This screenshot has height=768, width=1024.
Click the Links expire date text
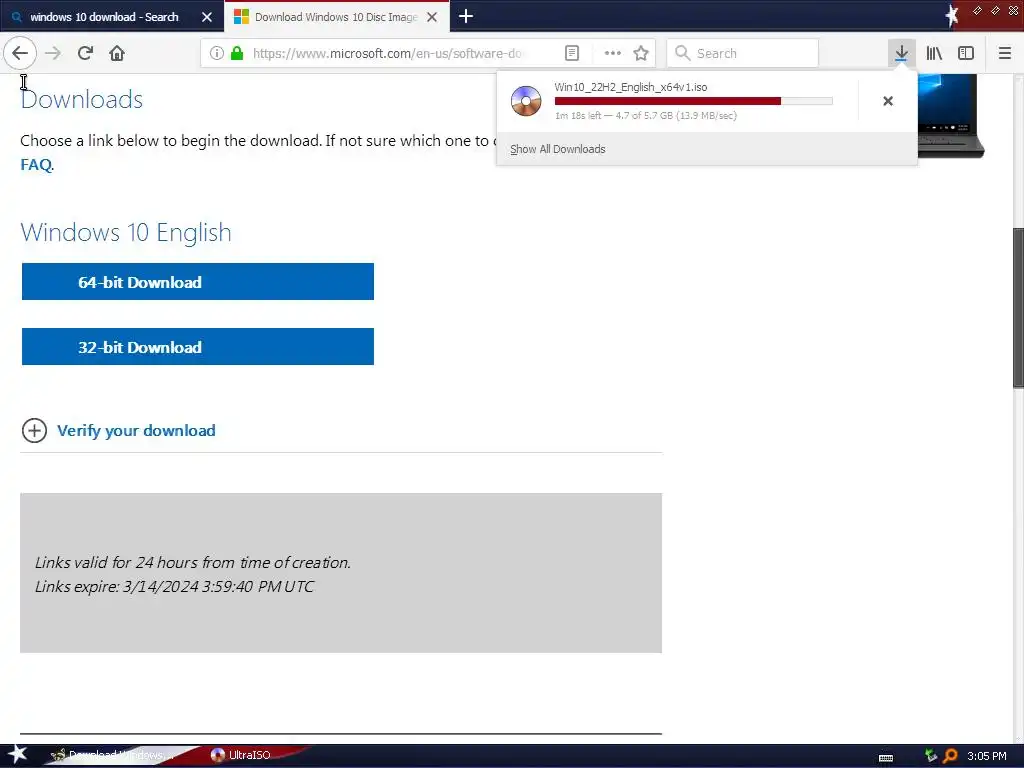click(x=174, y=586)
